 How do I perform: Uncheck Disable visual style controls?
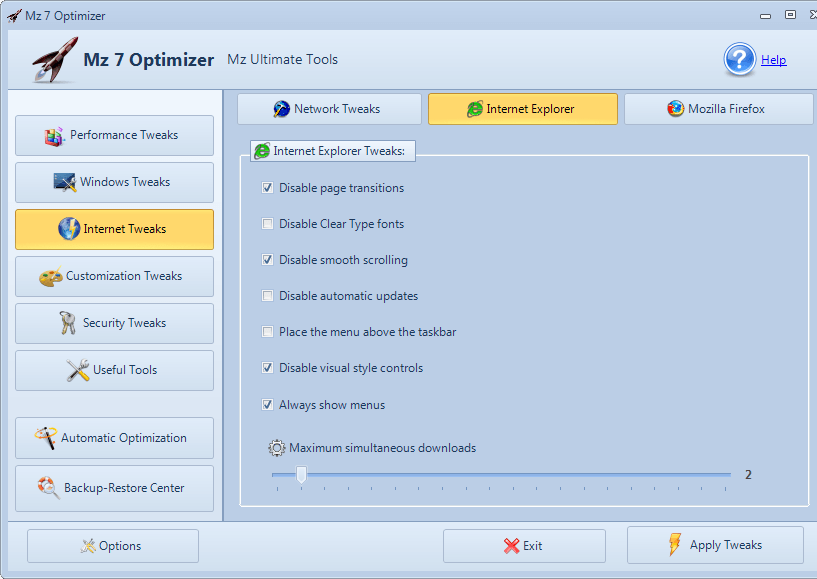[x=267, y=368]
